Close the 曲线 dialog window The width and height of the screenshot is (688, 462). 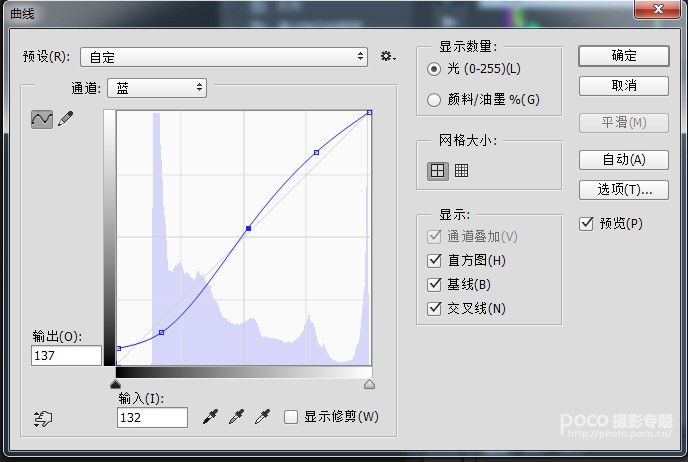click(657, 9)
